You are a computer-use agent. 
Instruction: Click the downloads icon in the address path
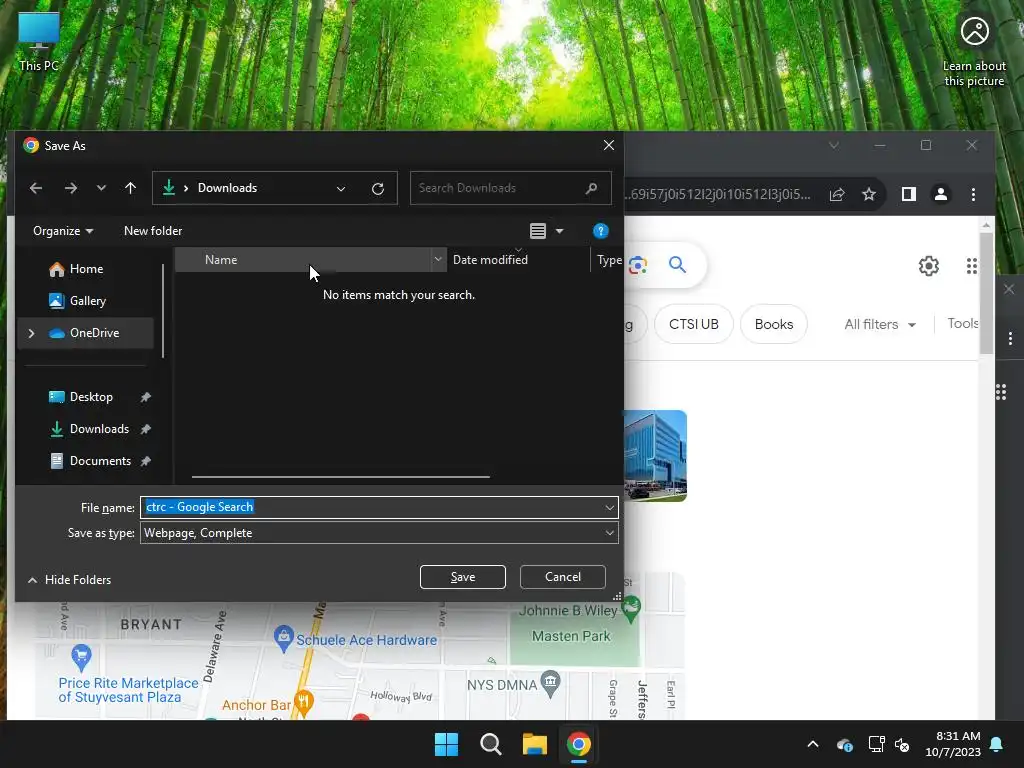169,188
